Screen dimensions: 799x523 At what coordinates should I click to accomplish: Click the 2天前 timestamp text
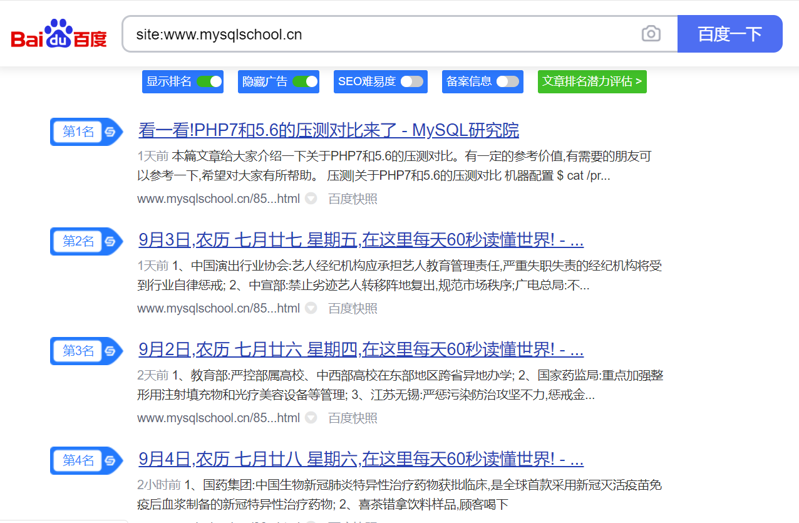(x=152, y=375)
